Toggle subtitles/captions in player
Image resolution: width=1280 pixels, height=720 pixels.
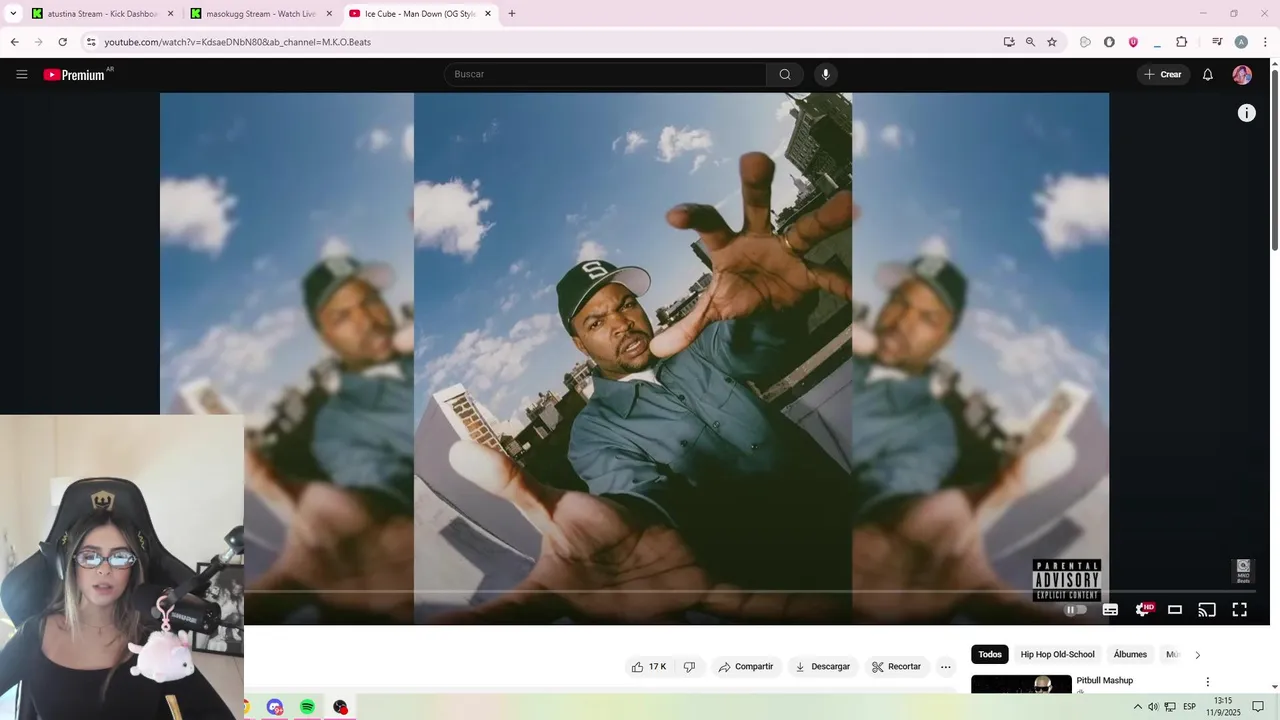1110,610
